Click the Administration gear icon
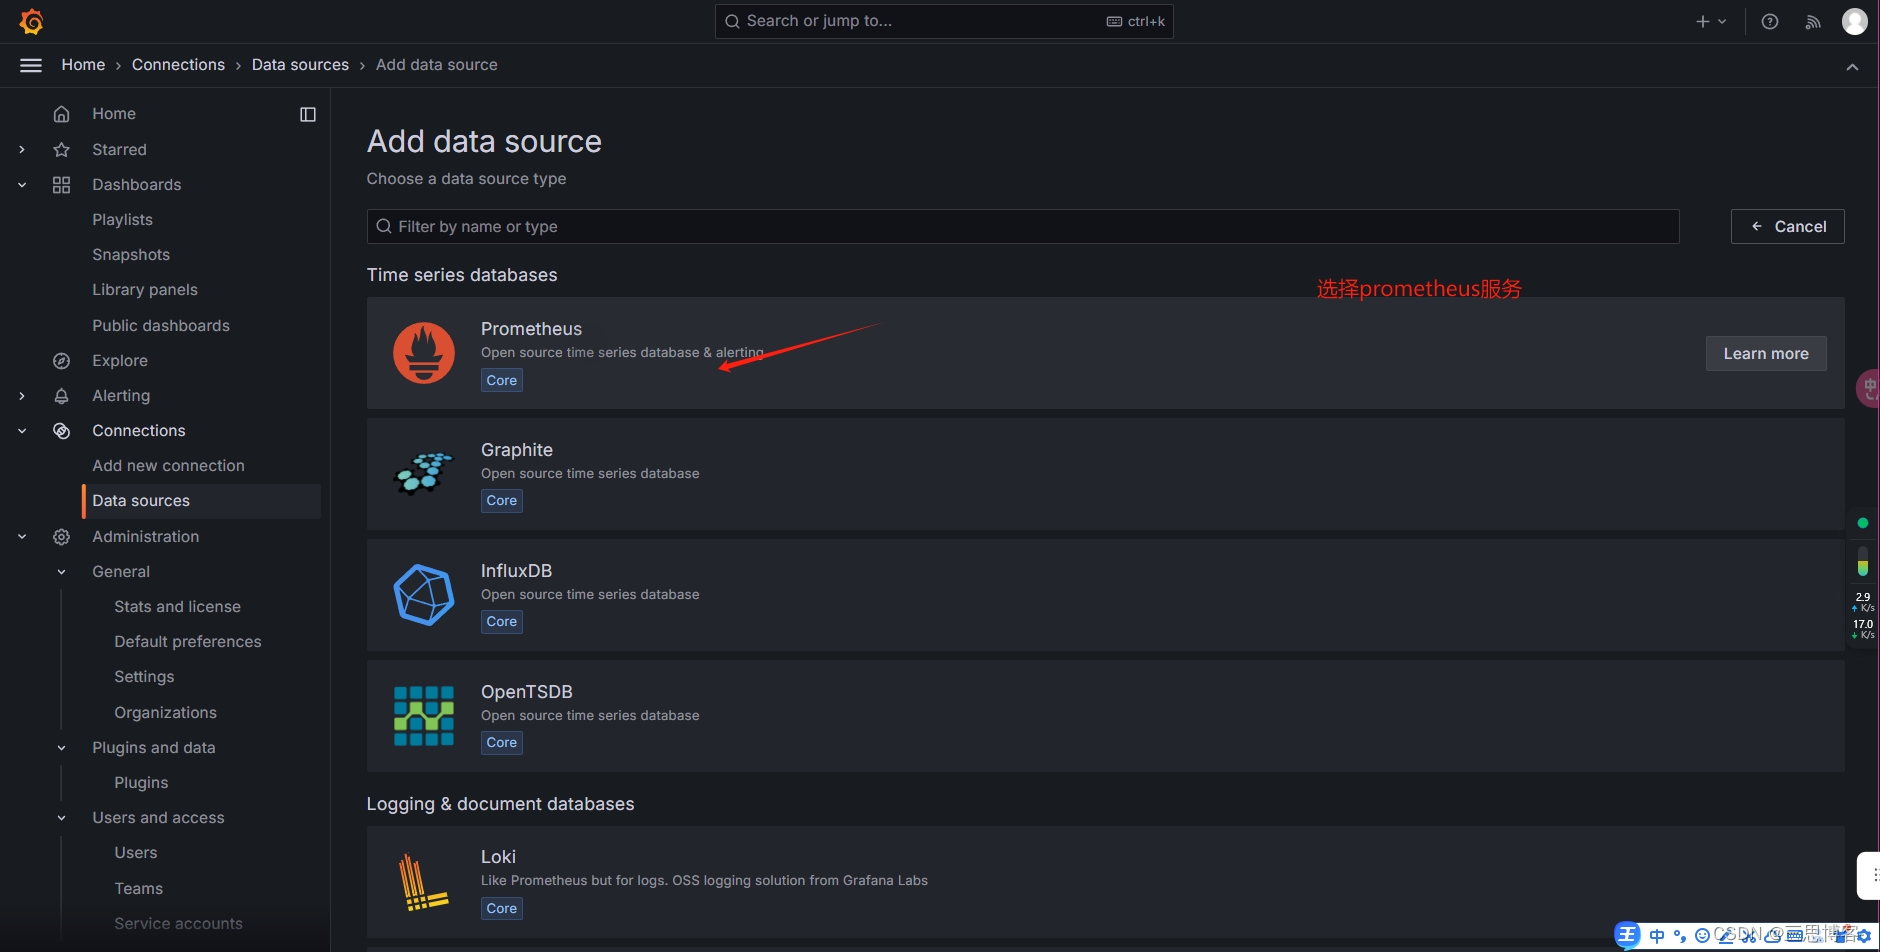 tap(62, 537)
